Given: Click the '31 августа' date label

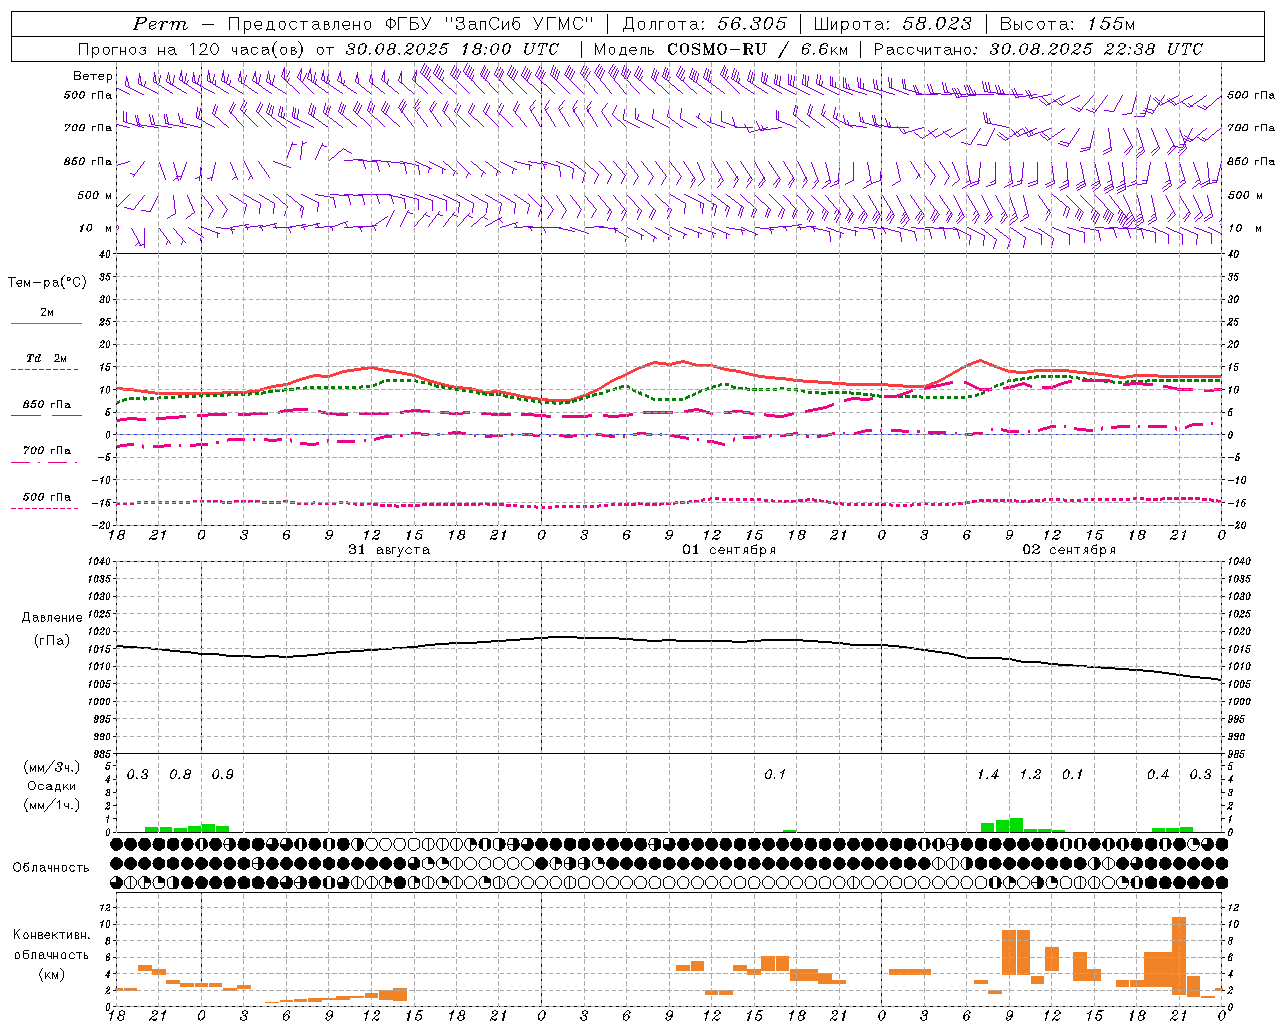Looking at the screenshot, I should [389, 550].
